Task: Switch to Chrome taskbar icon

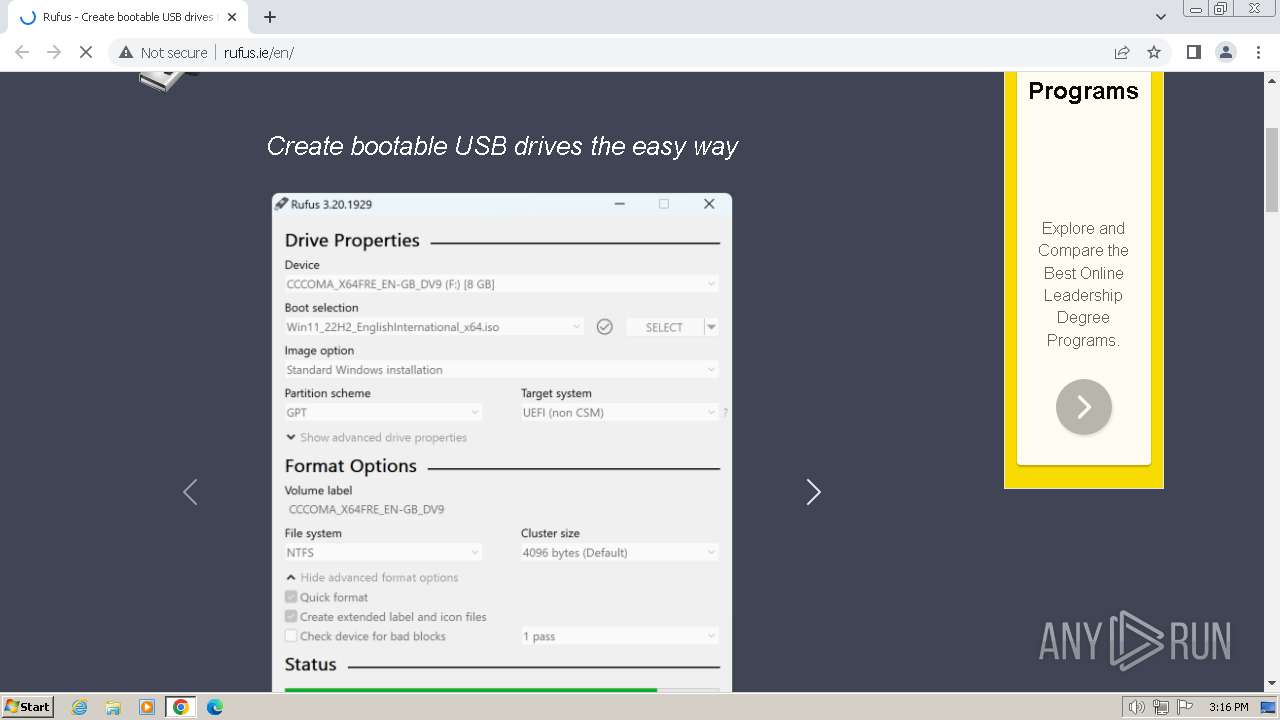Action: [180, 707]
